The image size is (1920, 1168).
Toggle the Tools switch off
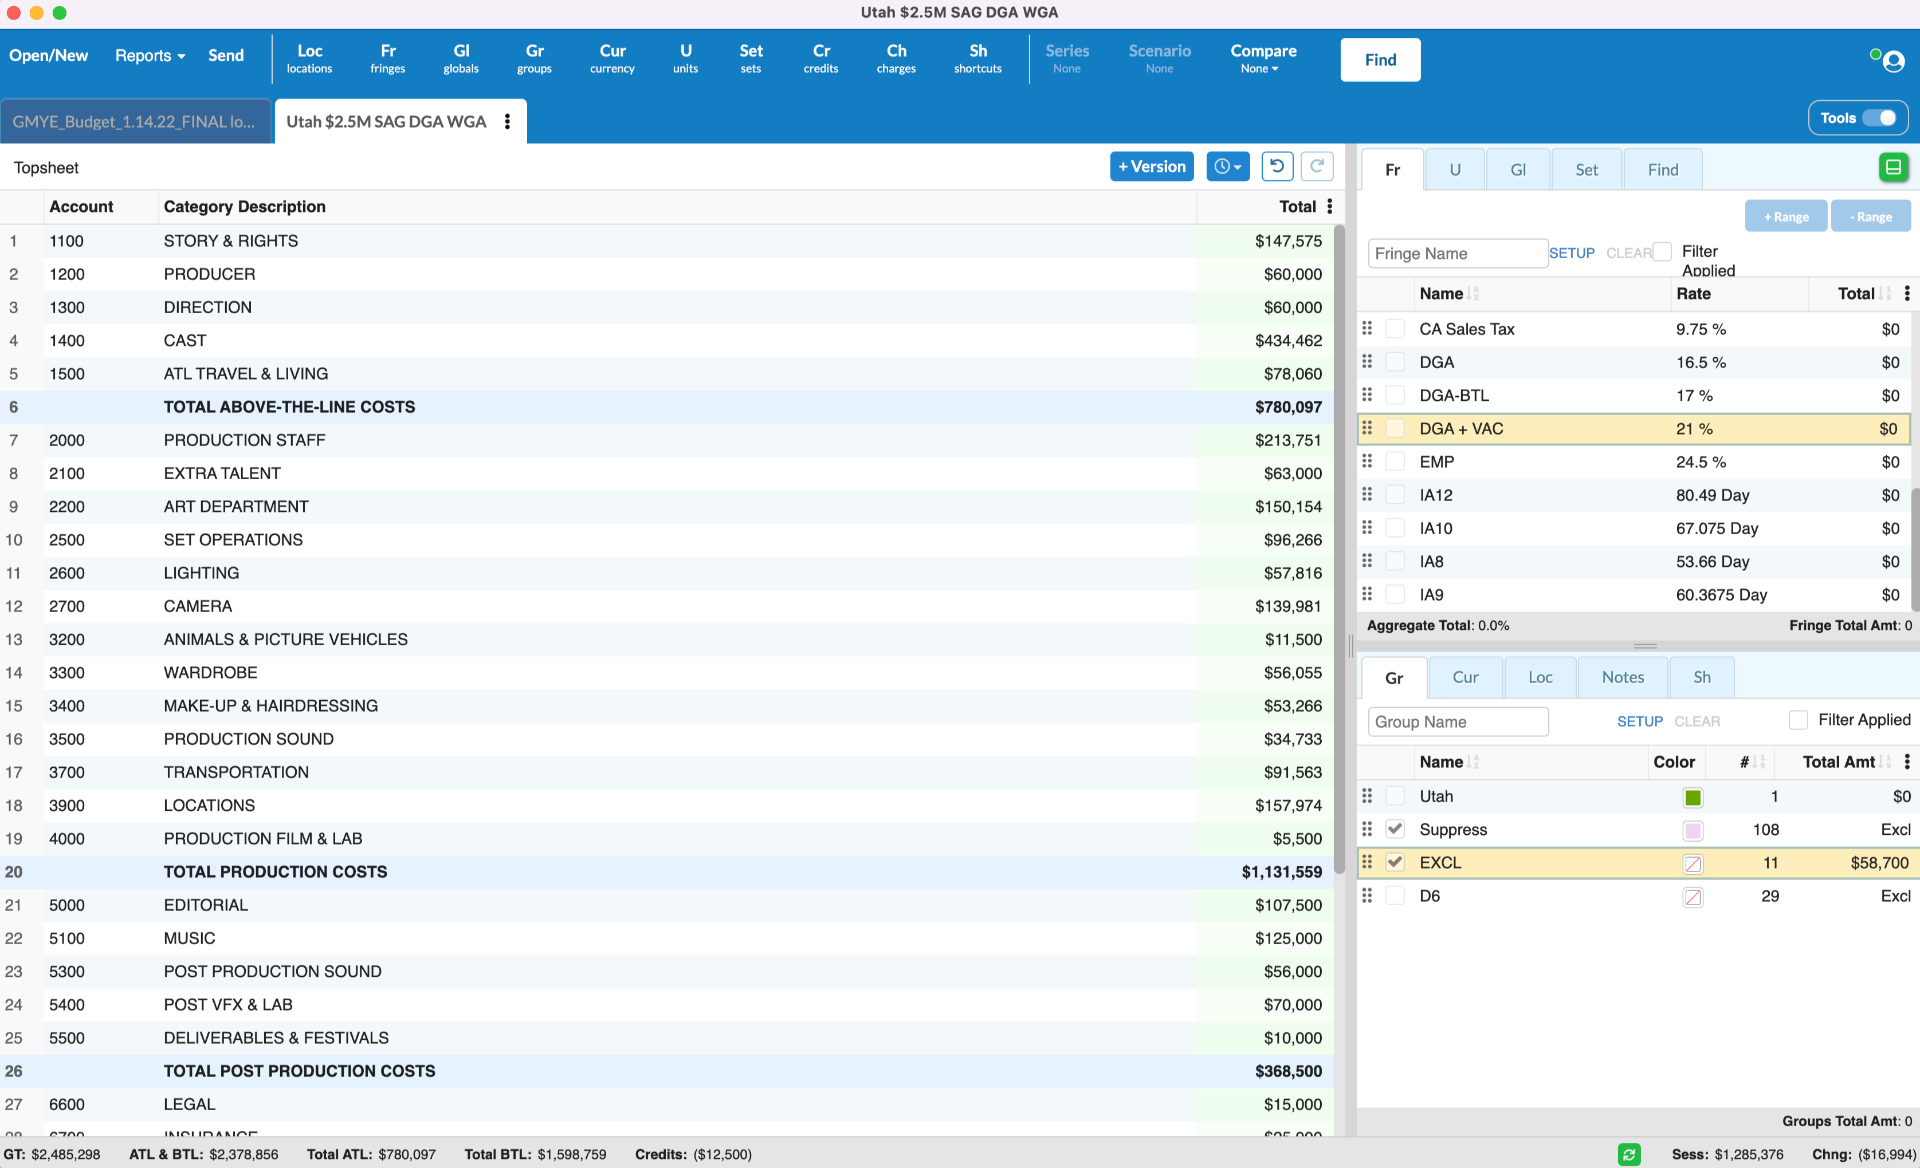point(1878,118)
